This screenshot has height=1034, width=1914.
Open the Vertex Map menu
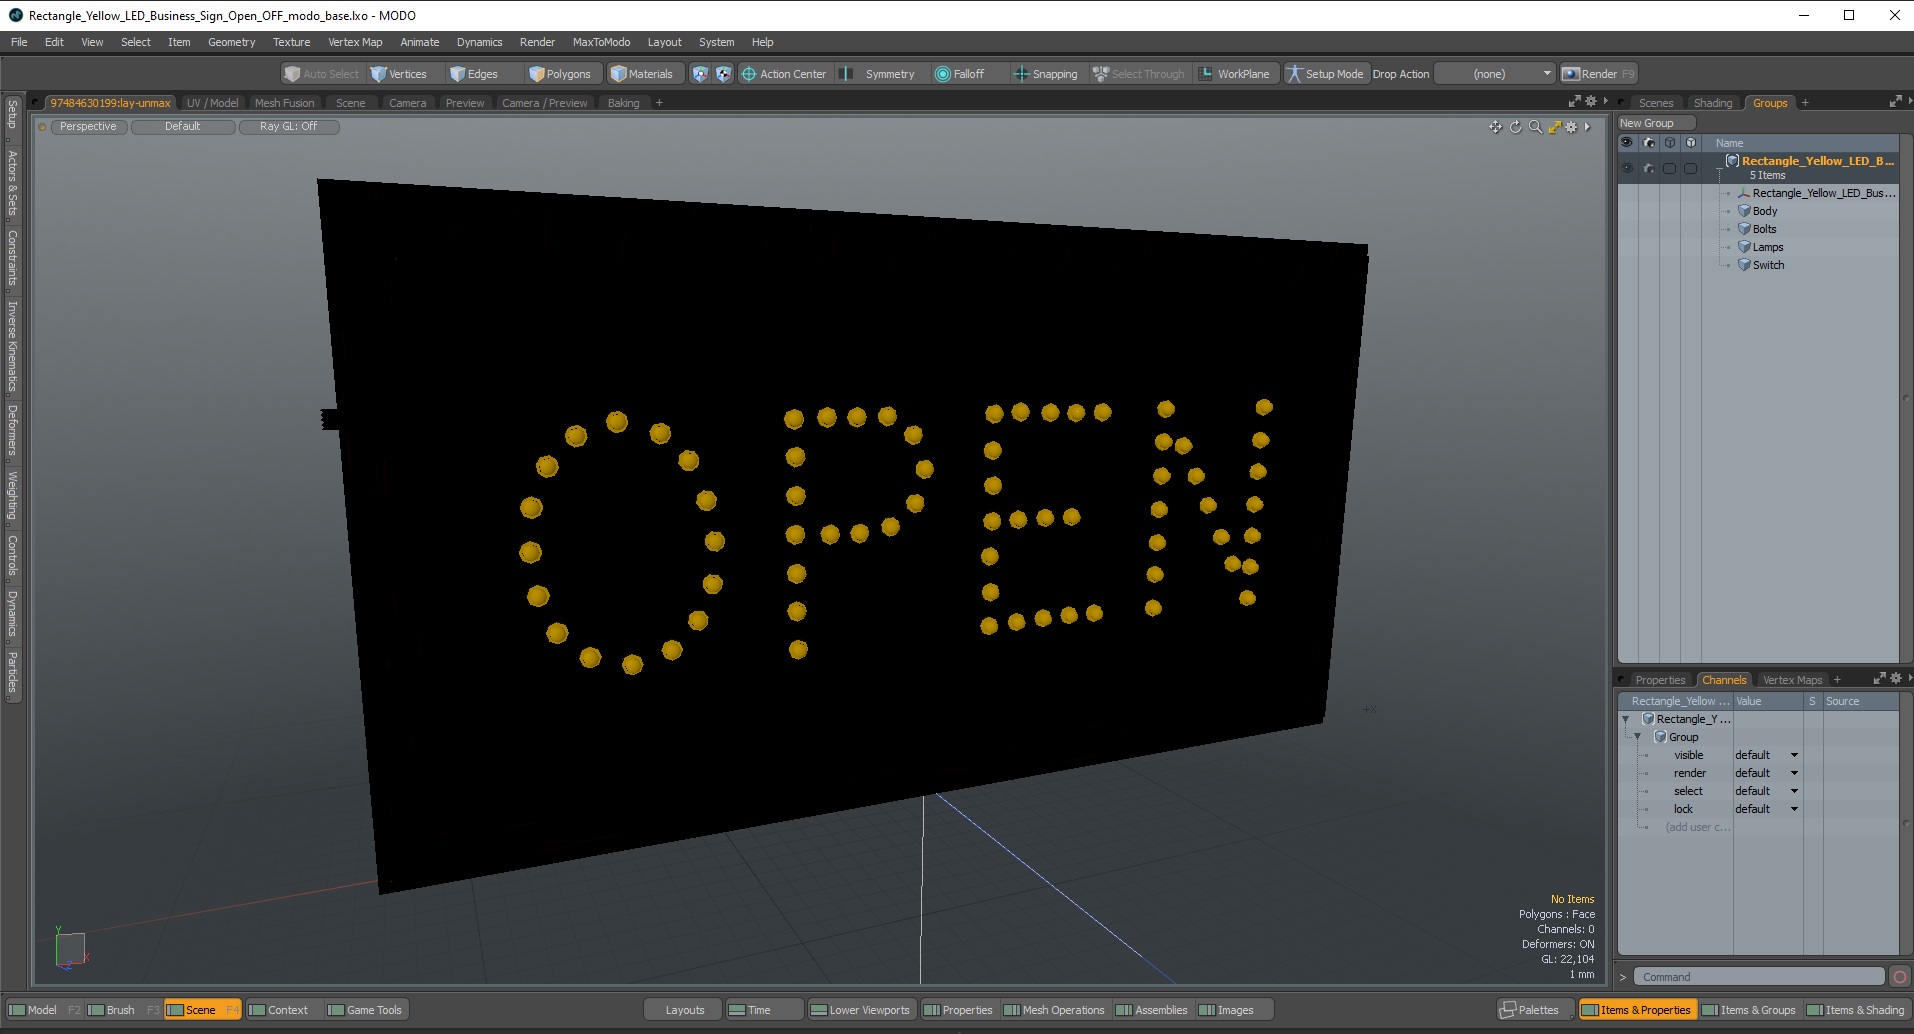pyautogui.click(x=355, y=42)
